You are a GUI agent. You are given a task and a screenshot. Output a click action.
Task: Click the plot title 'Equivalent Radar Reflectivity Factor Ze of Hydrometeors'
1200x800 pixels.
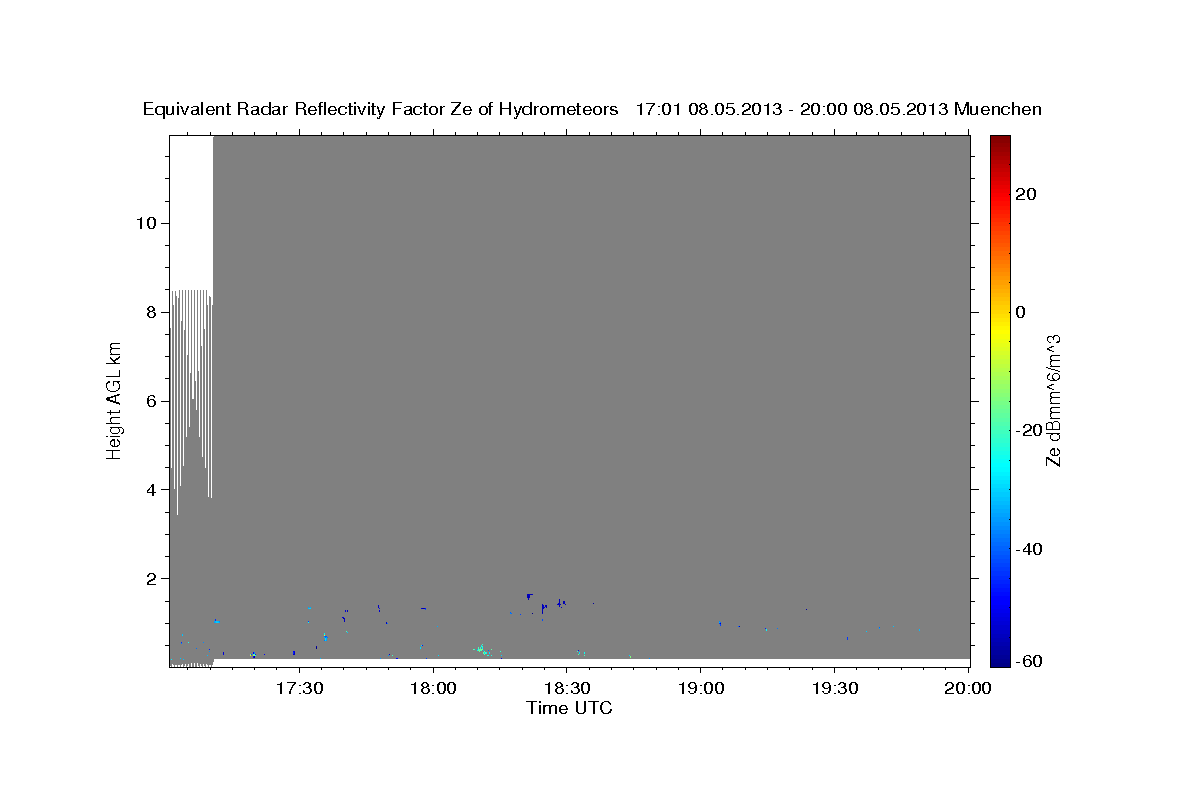[380, 110]
